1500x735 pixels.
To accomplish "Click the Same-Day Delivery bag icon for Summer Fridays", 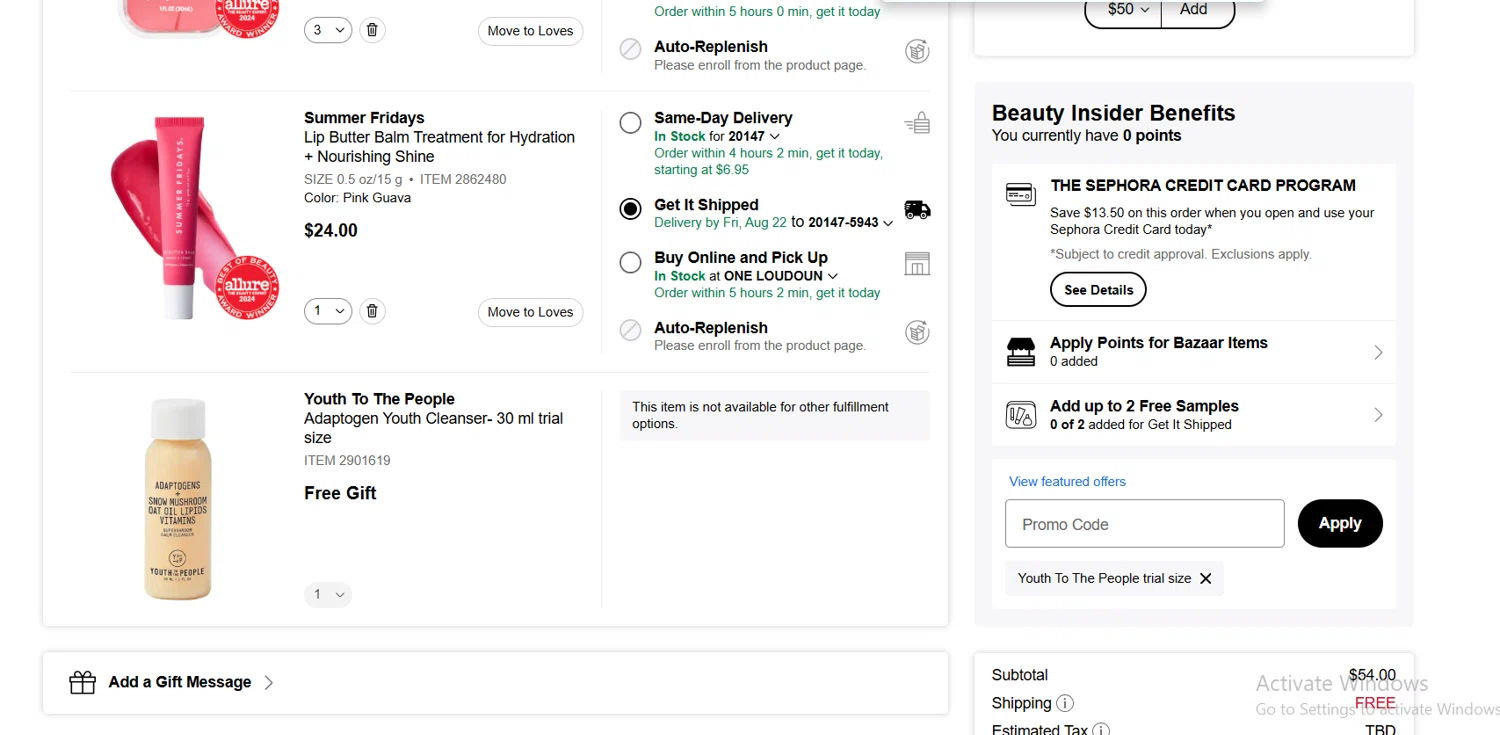I will (x=917, y=123).
